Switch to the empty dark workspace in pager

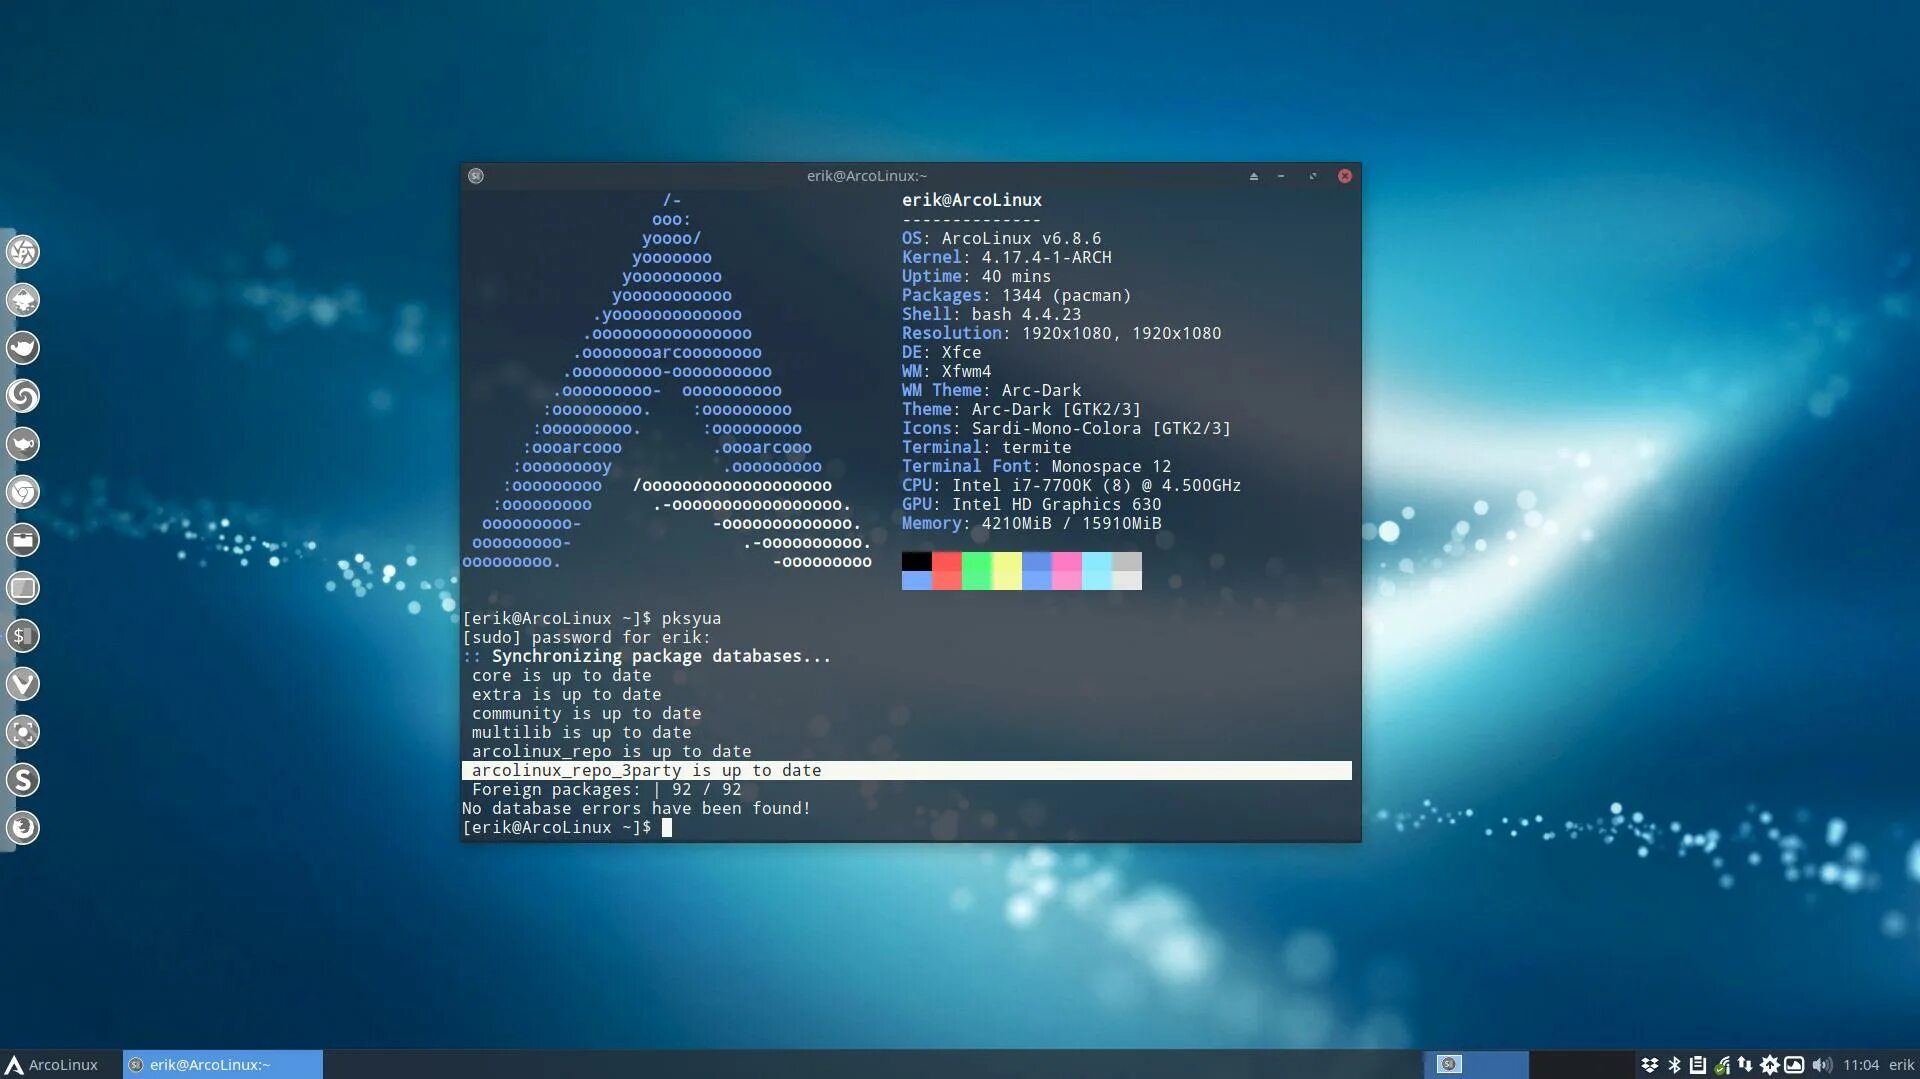click(x=1581, y=1065)
